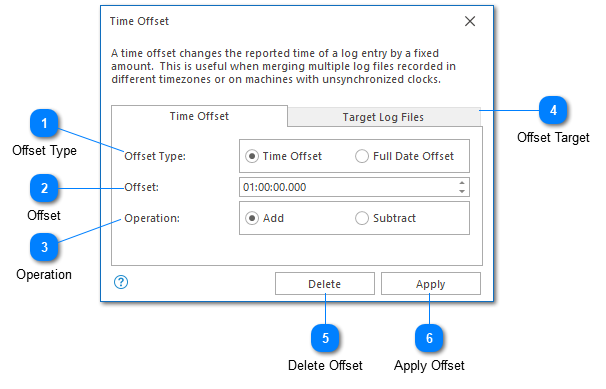The width and height of the screenshot is (606, 389).
Task: Decrease the offset with the down arrow
Action: click(x=462, y=191)
